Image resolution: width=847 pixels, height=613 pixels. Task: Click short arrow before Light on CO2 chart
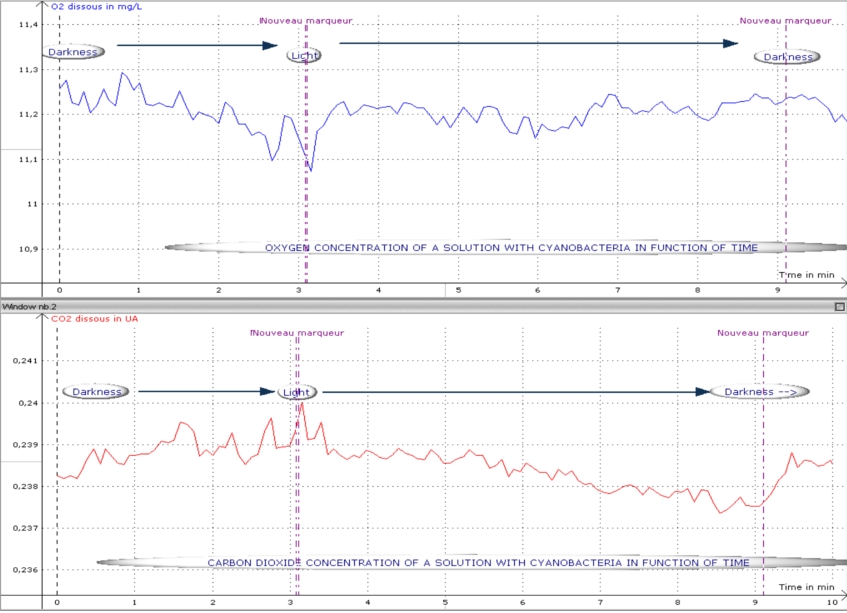[x=206, y=391]
